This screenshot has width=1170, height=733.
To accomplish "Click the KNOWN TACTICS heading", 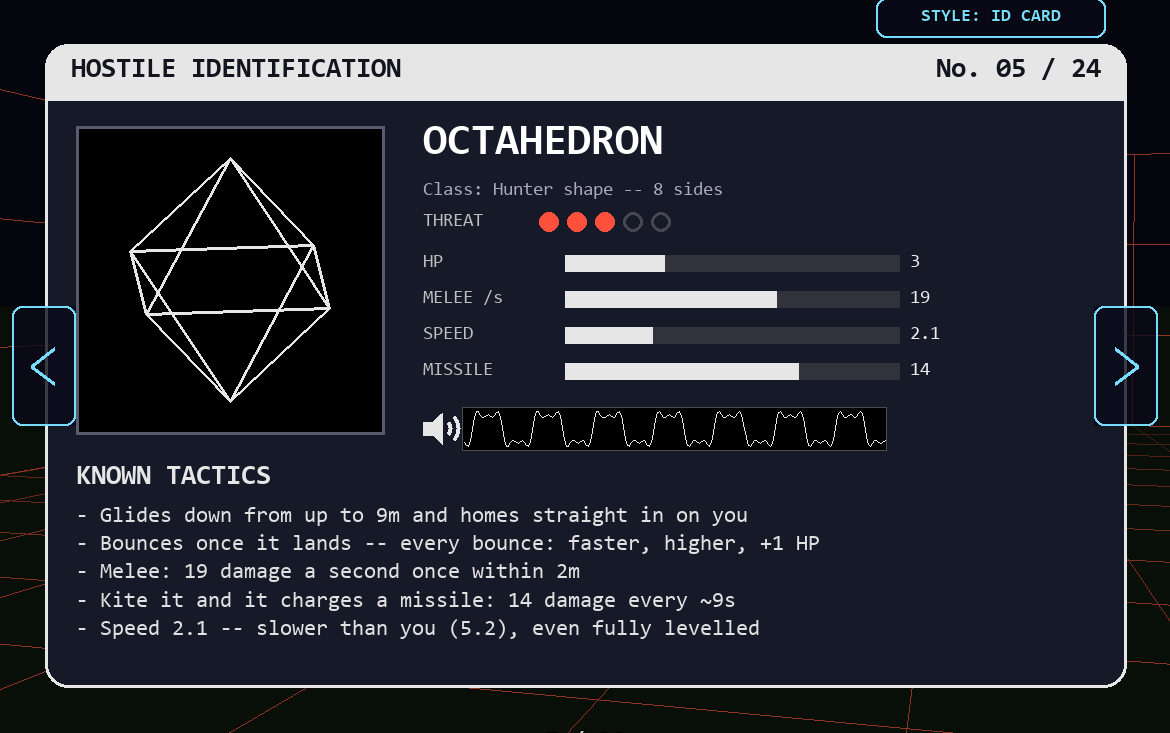I will [173, 475].
